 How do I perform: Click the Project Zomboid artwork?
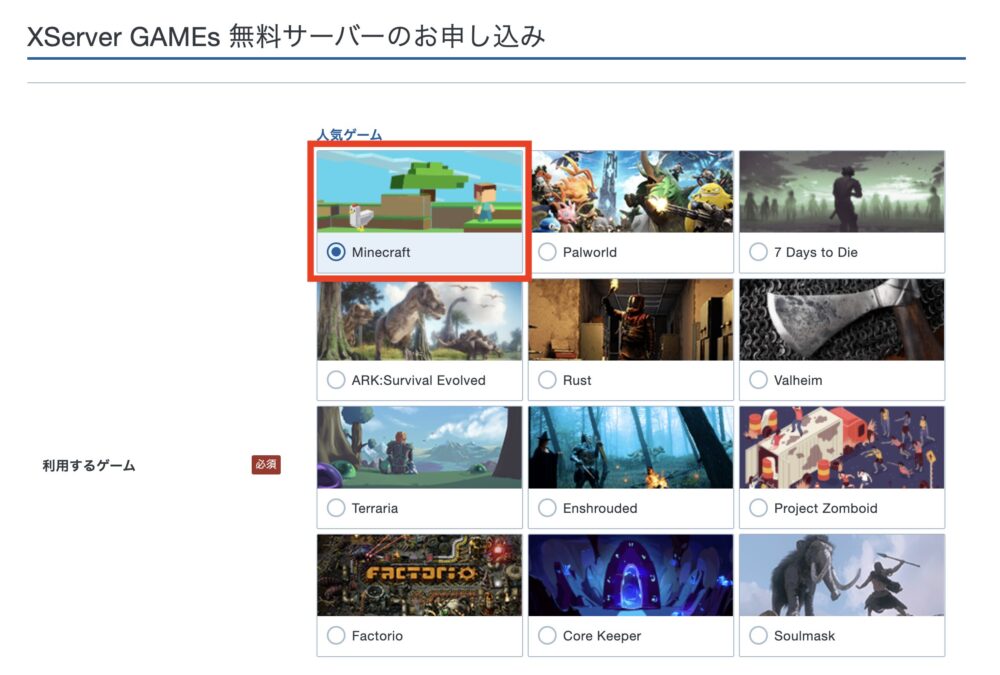coord(842,448)
